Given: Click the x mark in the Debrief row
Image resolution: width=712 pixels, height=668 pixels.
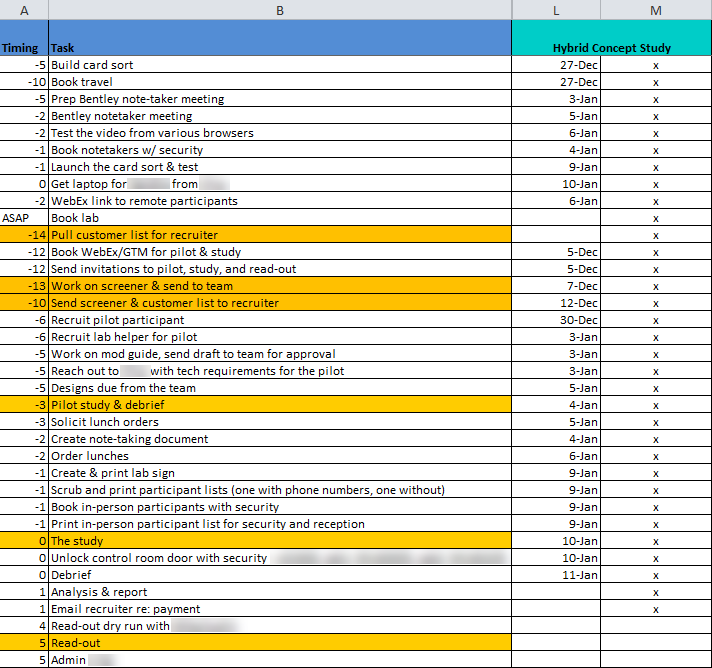Looking at the screenshot, I should click(x=656, y=575).
